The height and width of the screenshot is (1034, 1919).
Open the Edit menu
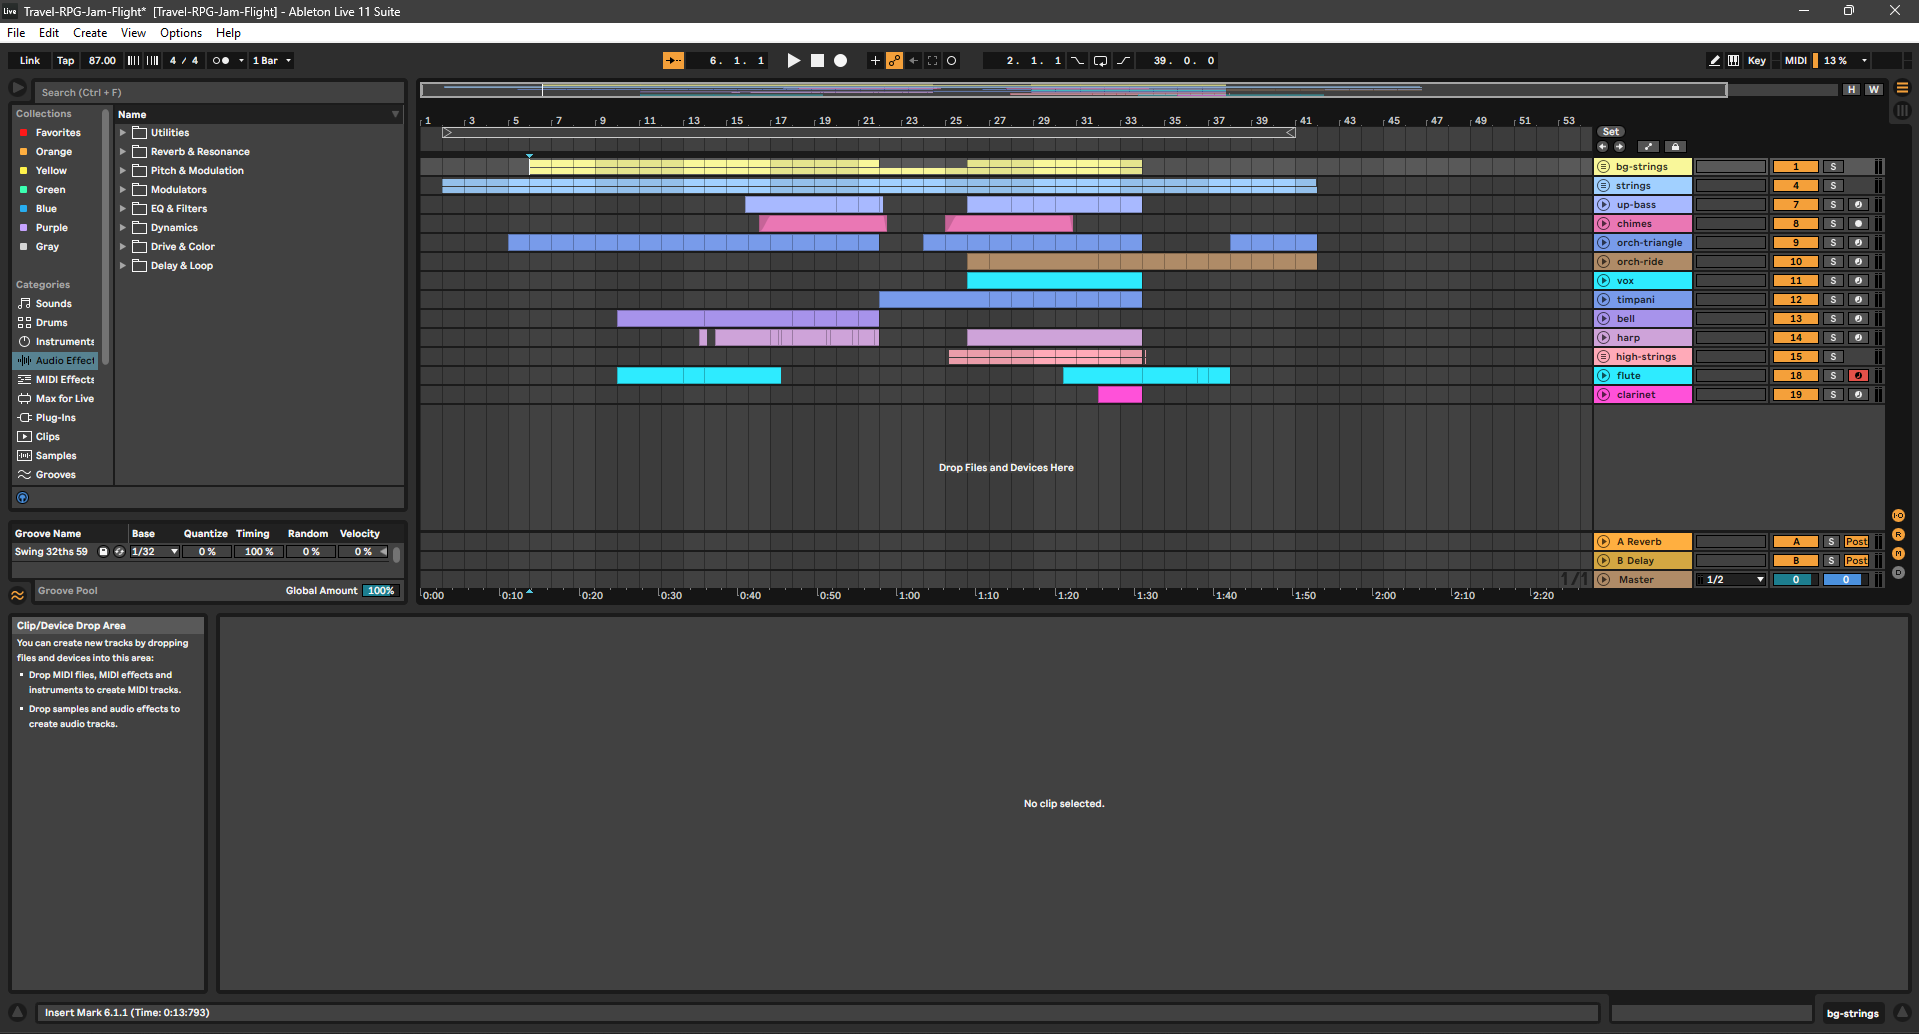pyautogui.click(x=49, y=33)
